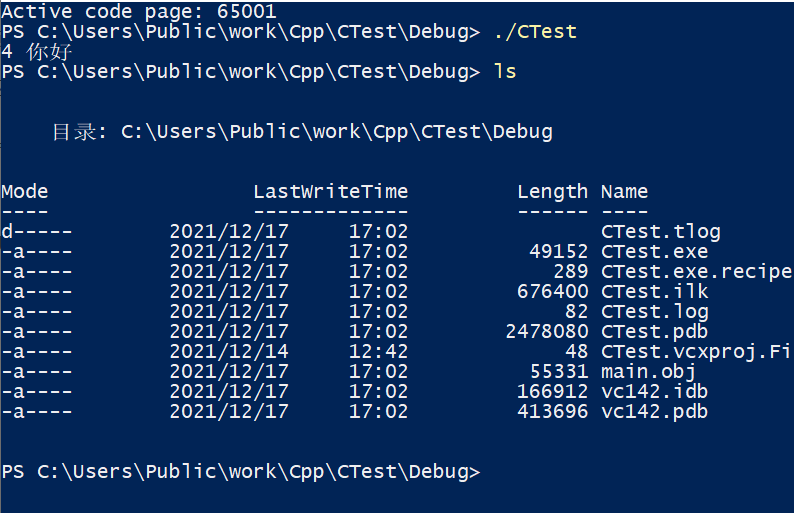Click the ls command text

coord(505,72)
